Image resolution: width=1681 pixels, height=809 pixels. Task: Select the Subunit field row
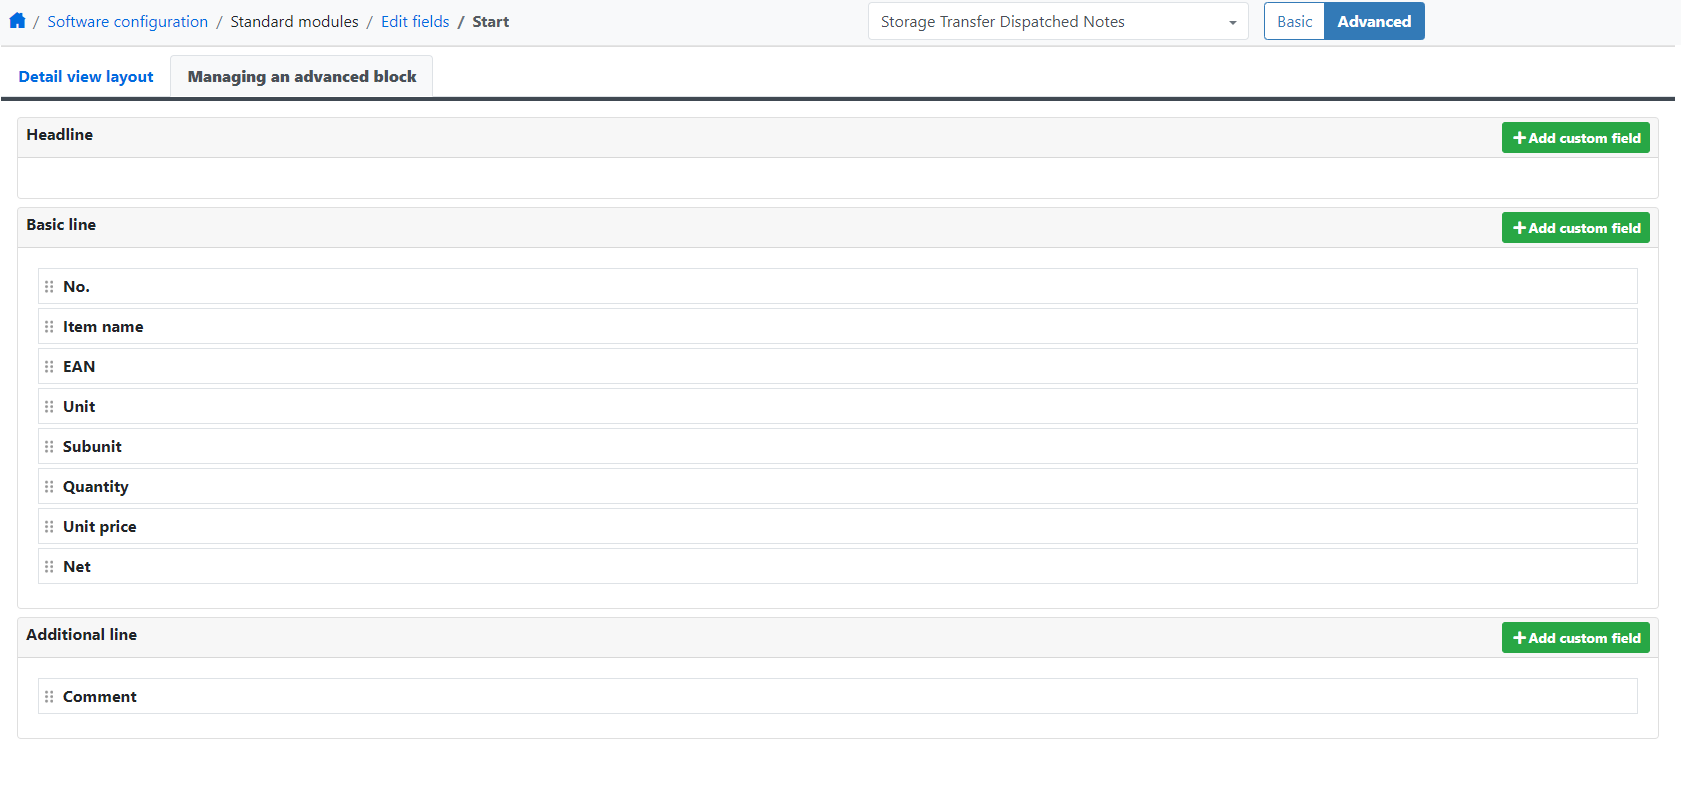click(838, 446)
